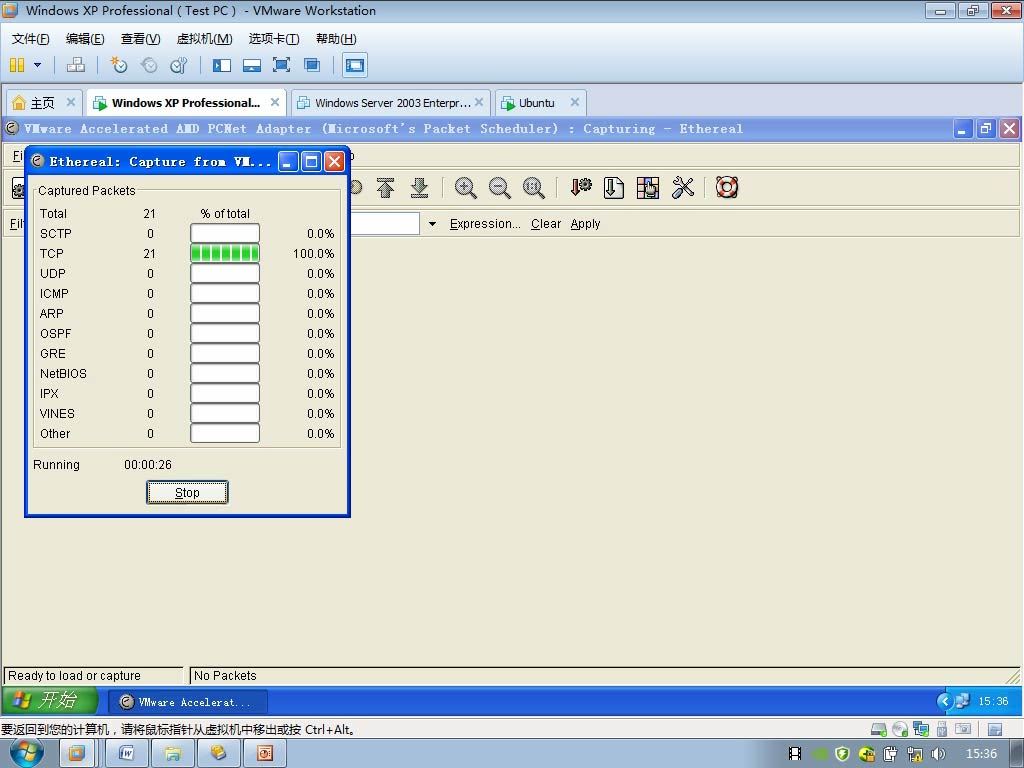Click the running time 00:00:26 text
The width and height of the screenshot is (1024, 768).
pyautogui.click(x=148, y=465)
